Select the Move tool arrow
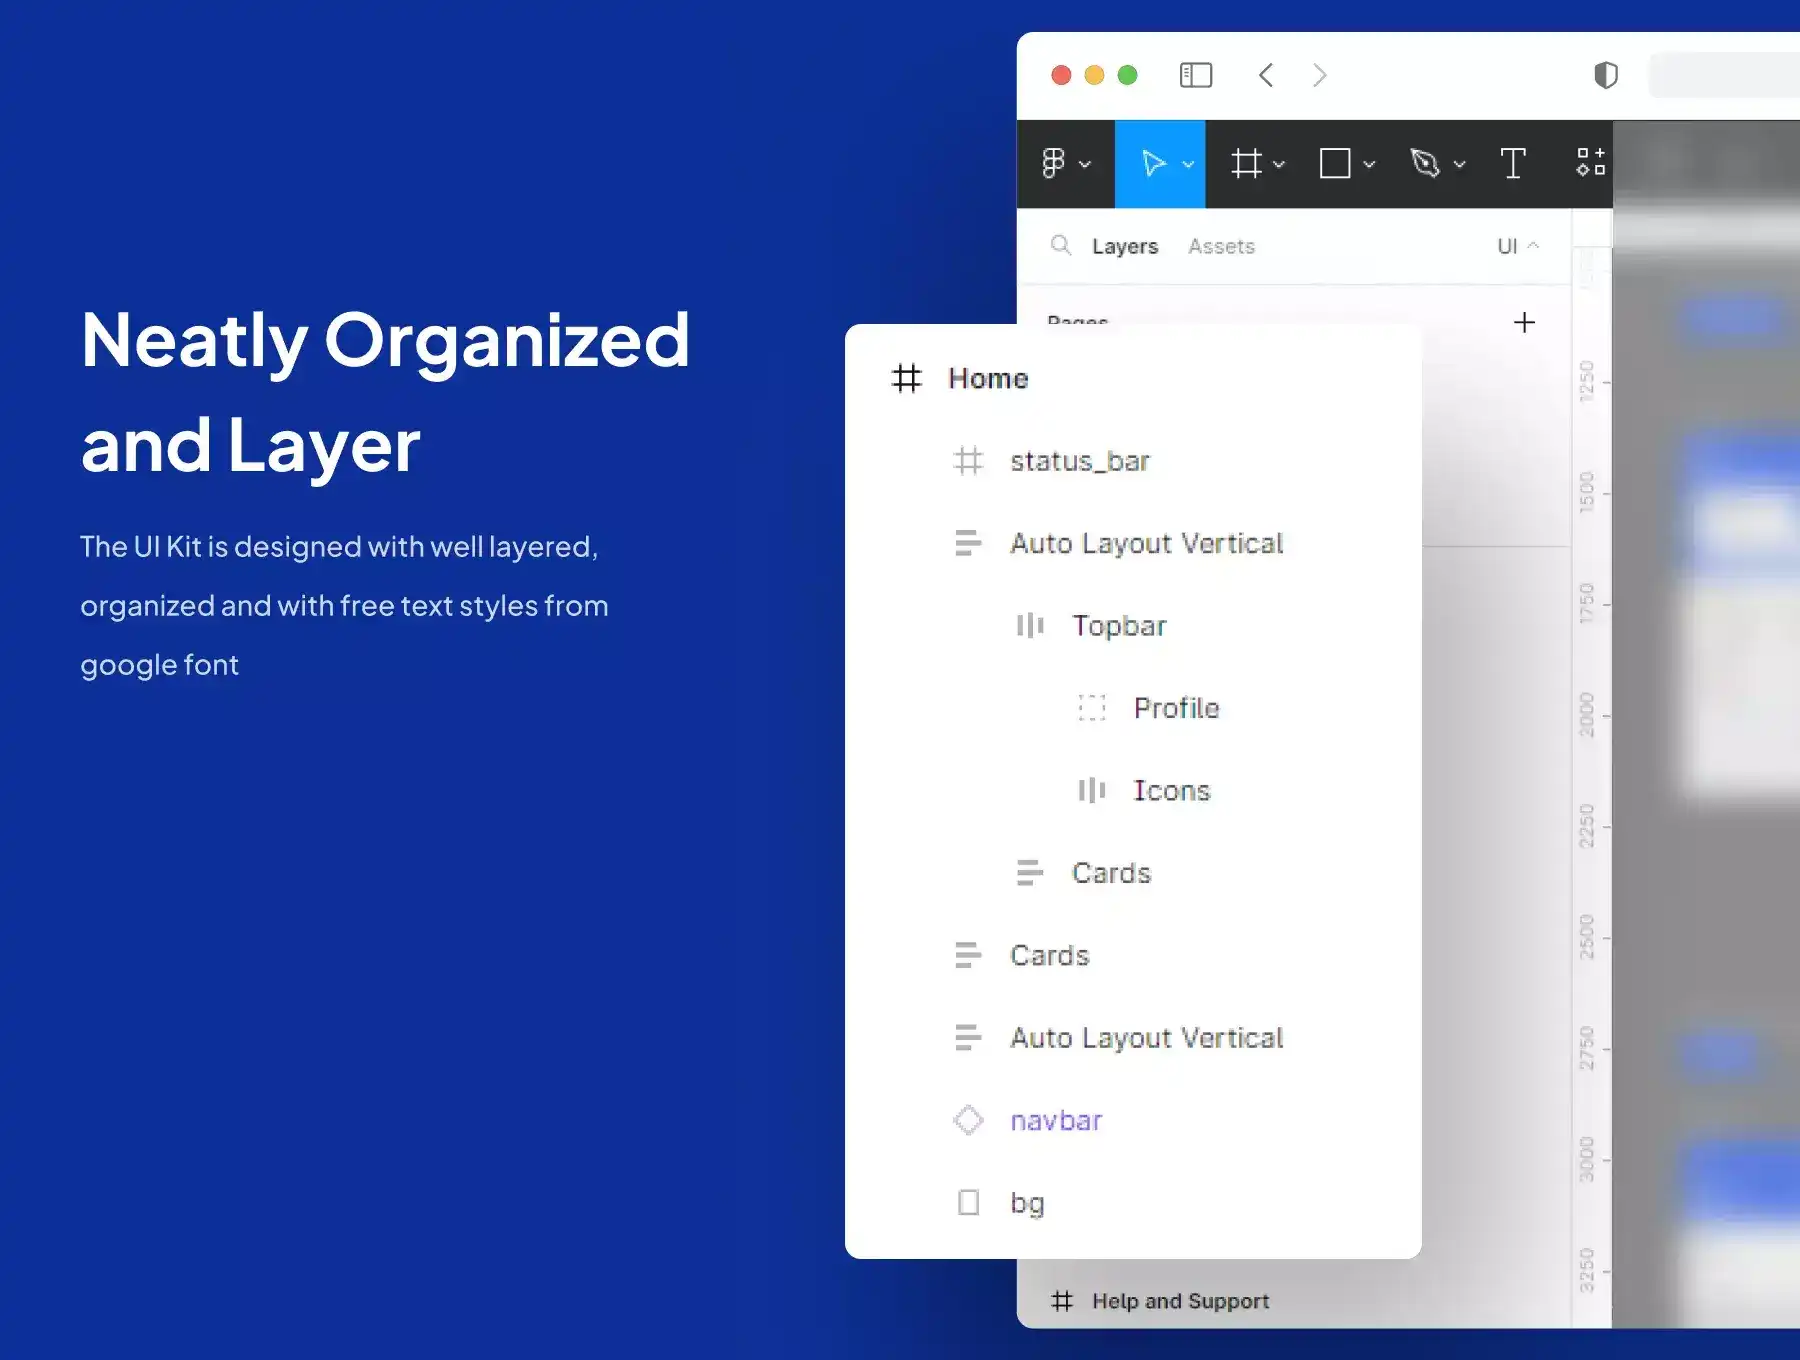This screenshot has width=1800, height=1360. 1153,163
